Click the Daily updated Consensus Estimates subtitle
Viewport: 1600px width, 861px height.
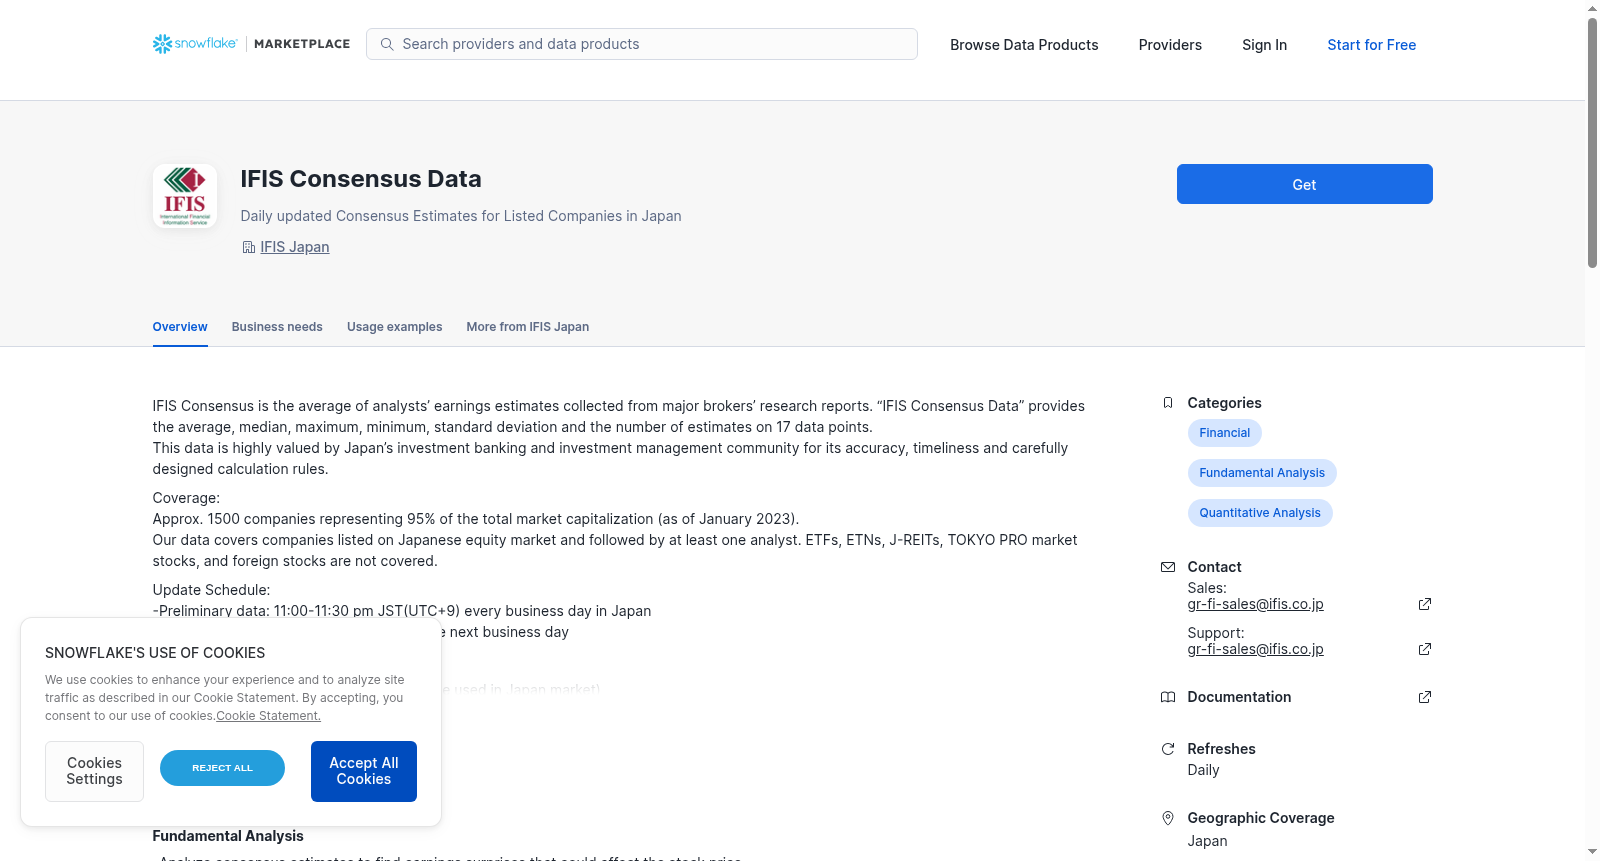click(461, 216)
